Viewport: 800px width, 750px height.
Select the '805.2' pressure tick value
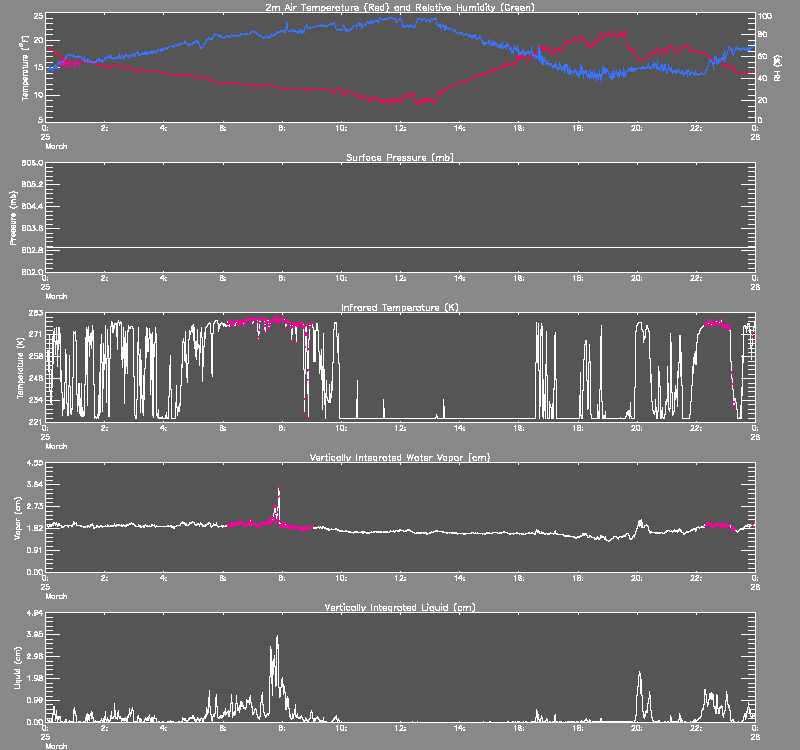click(32, 185)
